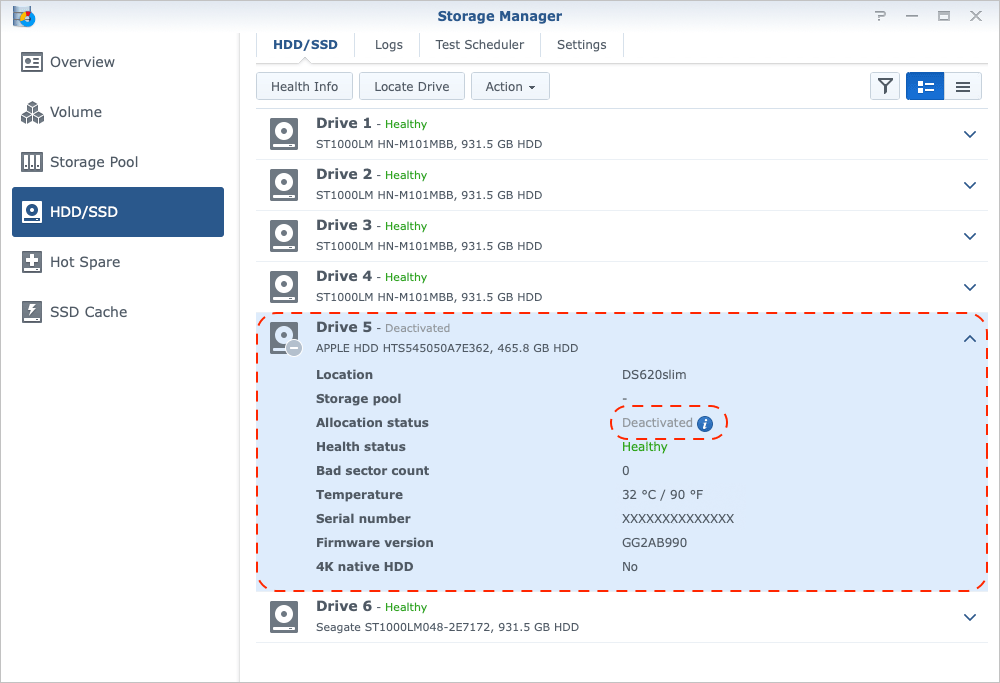This screenshot has width=1000, height=683.
Task: Click the Deactivated info icon
Action: pyautogui.click(x=705, y=423)
